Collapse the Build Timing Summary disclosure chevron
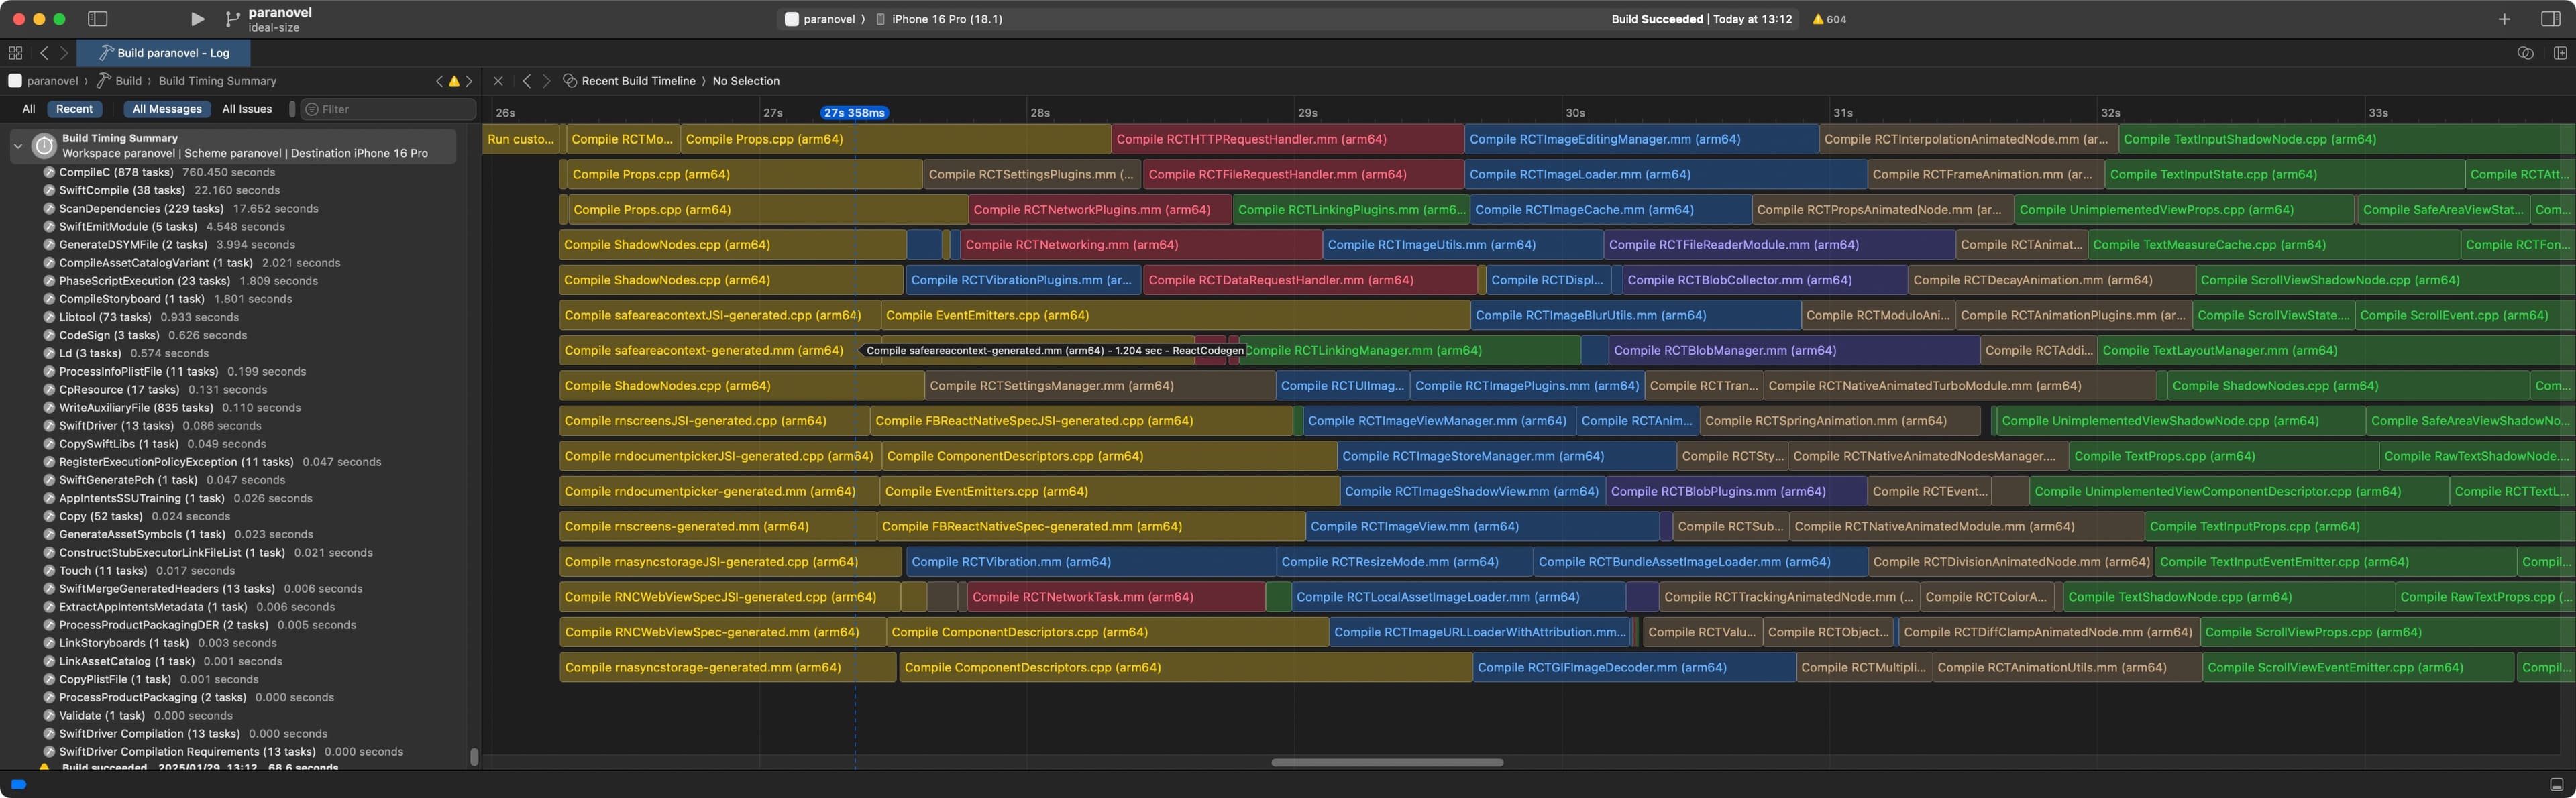 pos(17,145)
